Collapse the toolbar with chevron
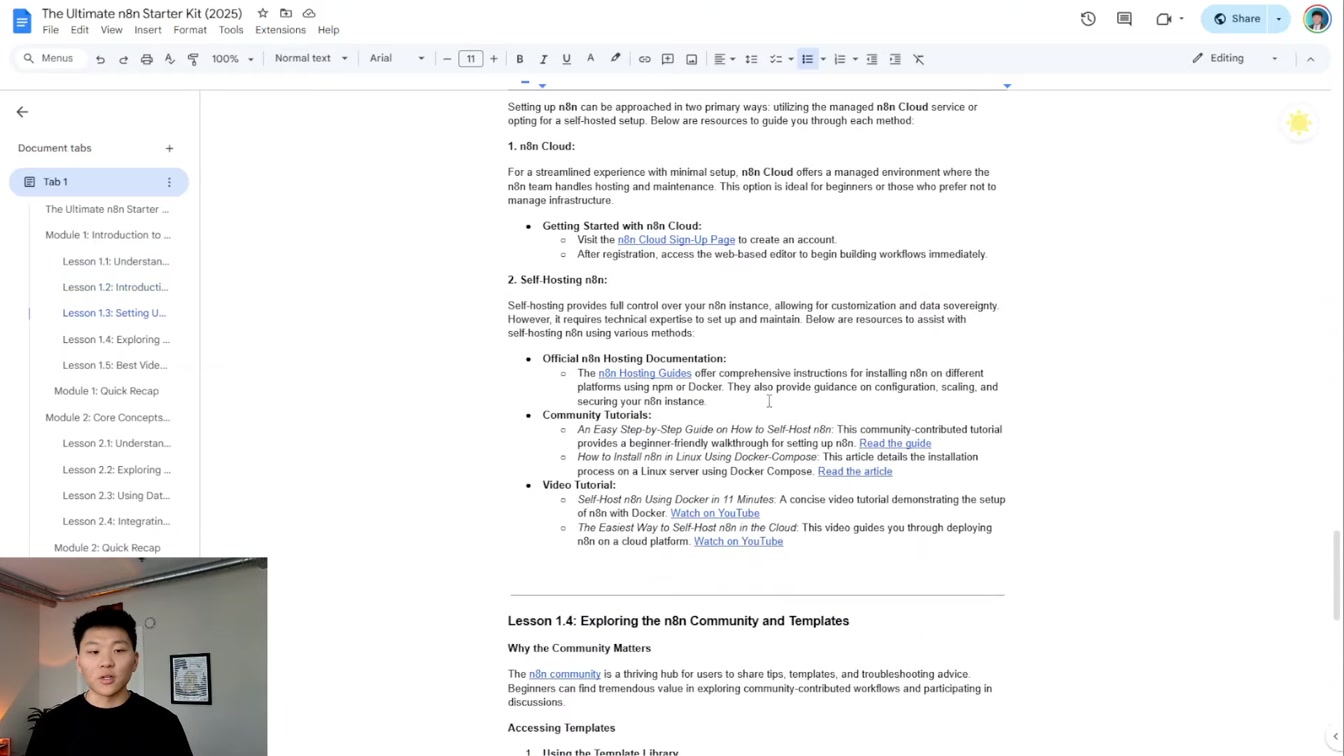This screenshot has width=1344, height=756. [1310, 59]
